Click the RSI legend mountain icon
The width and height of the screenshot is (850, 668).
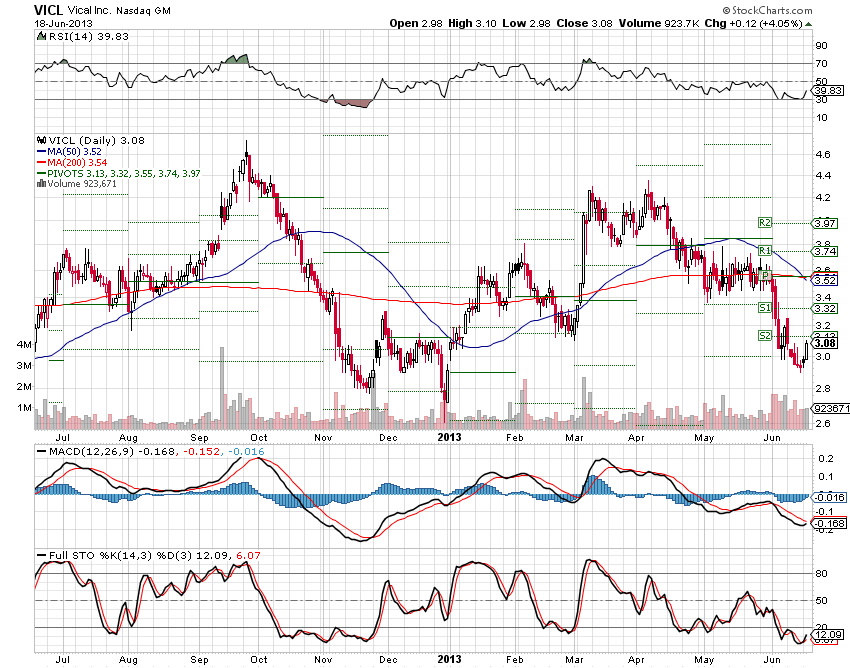[42, 36]
